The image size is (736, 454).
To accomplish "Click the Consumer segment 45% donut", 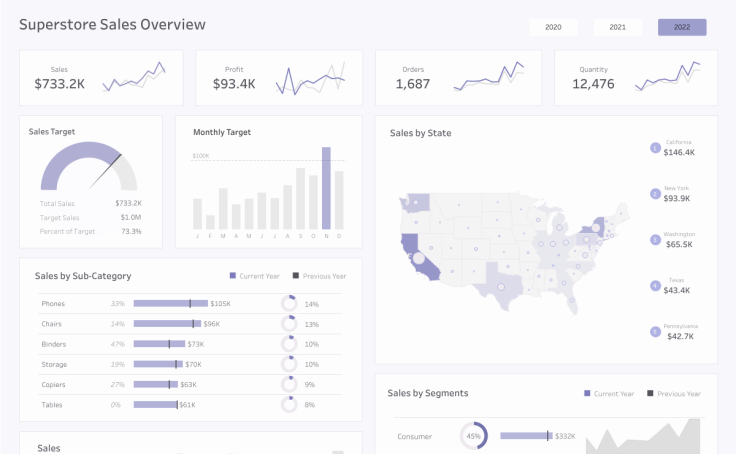I will coord(473,436).
